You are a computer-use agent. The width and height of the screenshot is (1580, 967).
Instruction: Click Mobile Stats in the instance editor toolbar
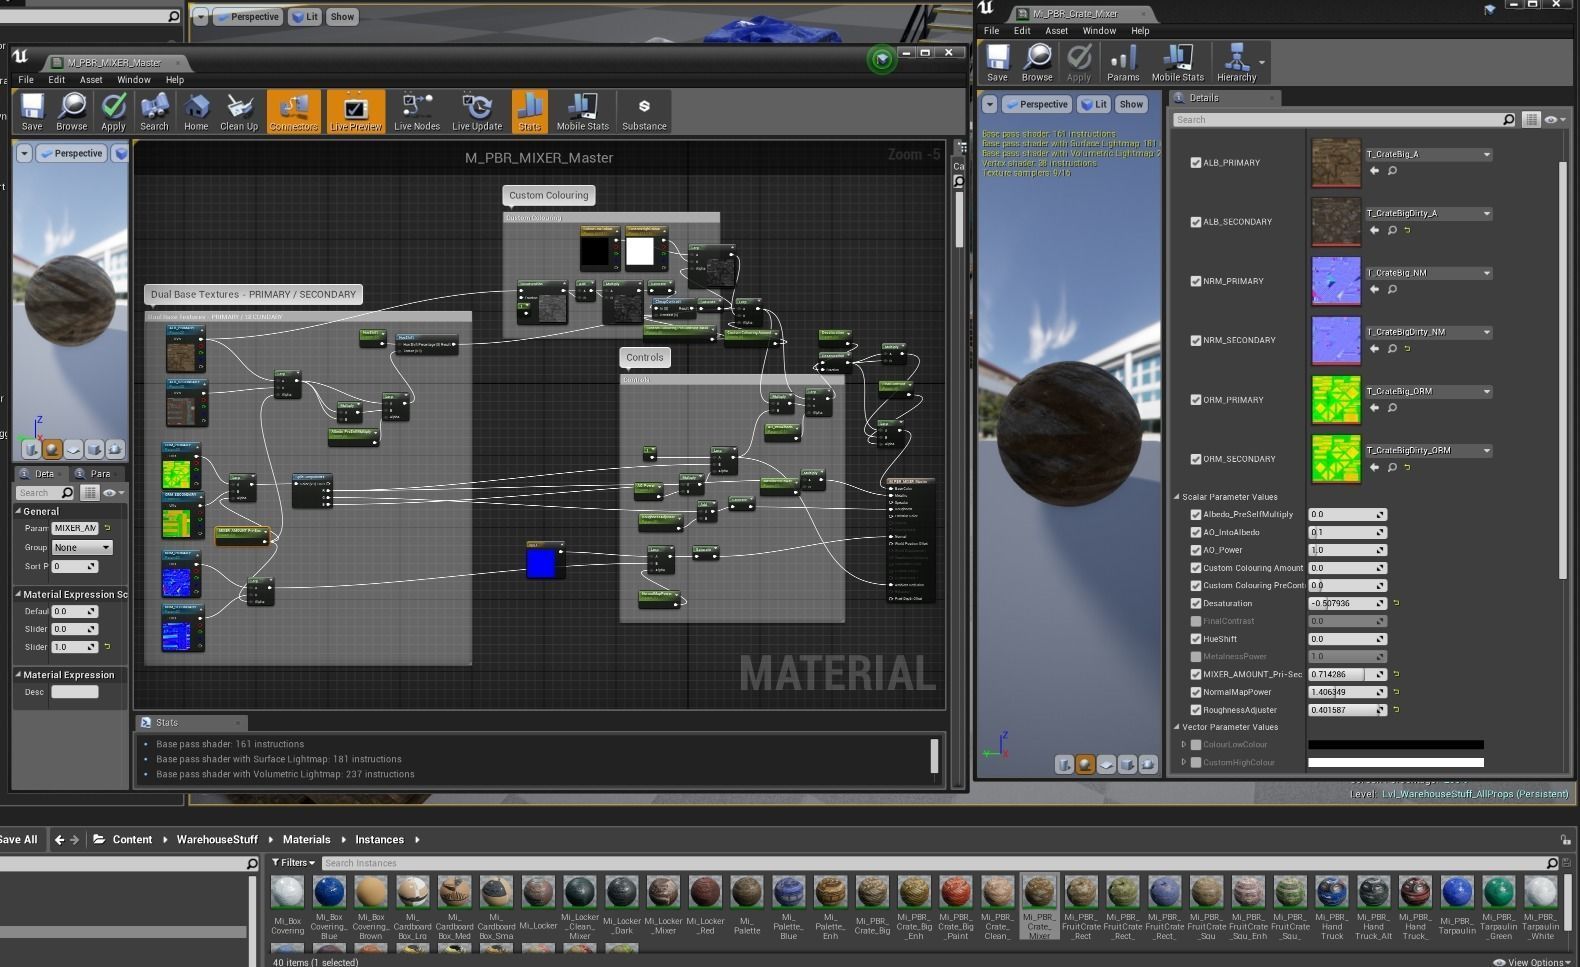click(1178, 63)
